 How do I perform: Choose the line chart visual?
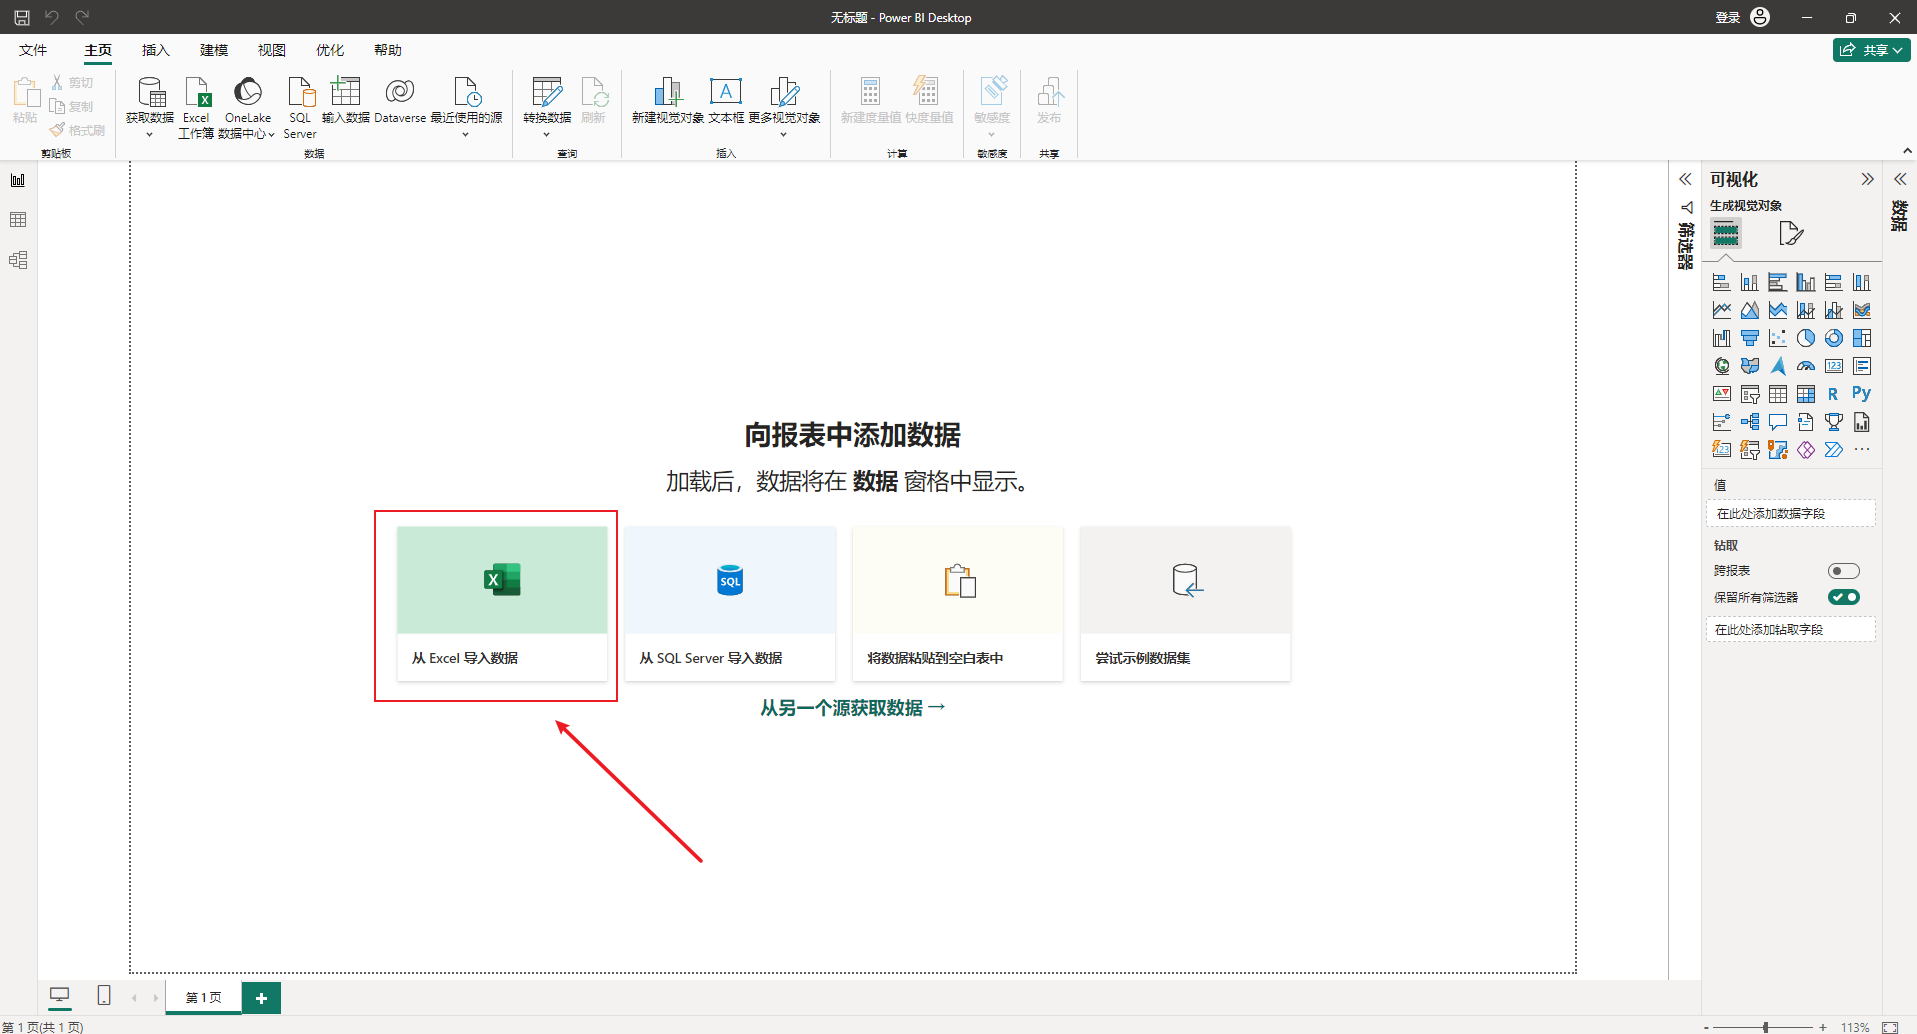click(x=1721, y=311)
